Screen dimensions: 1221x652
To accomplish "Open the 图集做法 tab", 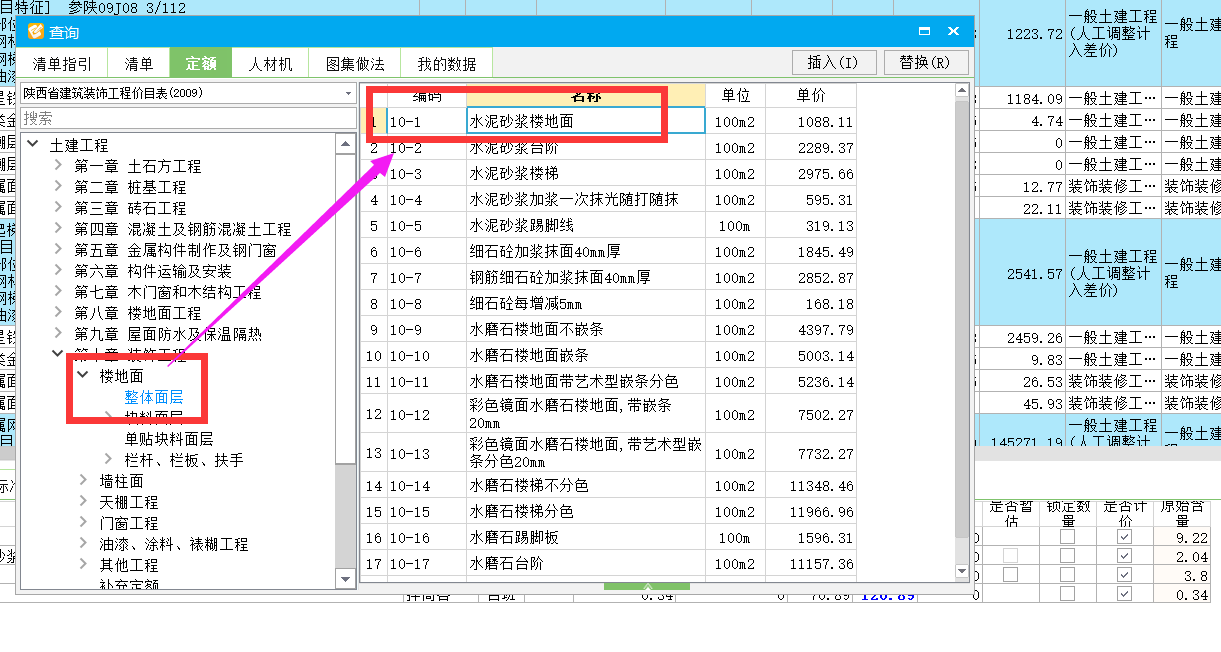I will 355,64.
